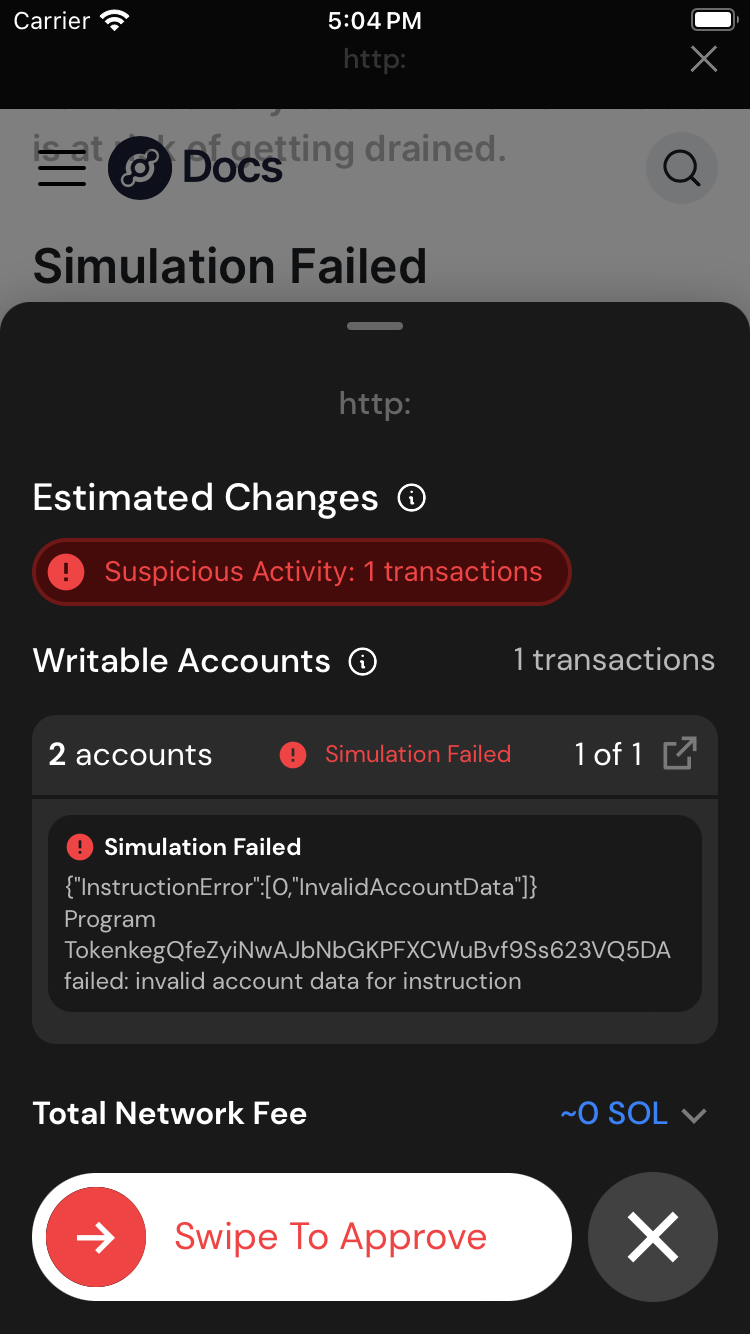Viewport: 750px width, 1334px height.
Task: Tap the Swipe To Approve label
Action: pyautogui.click(x=330, y=1237)
